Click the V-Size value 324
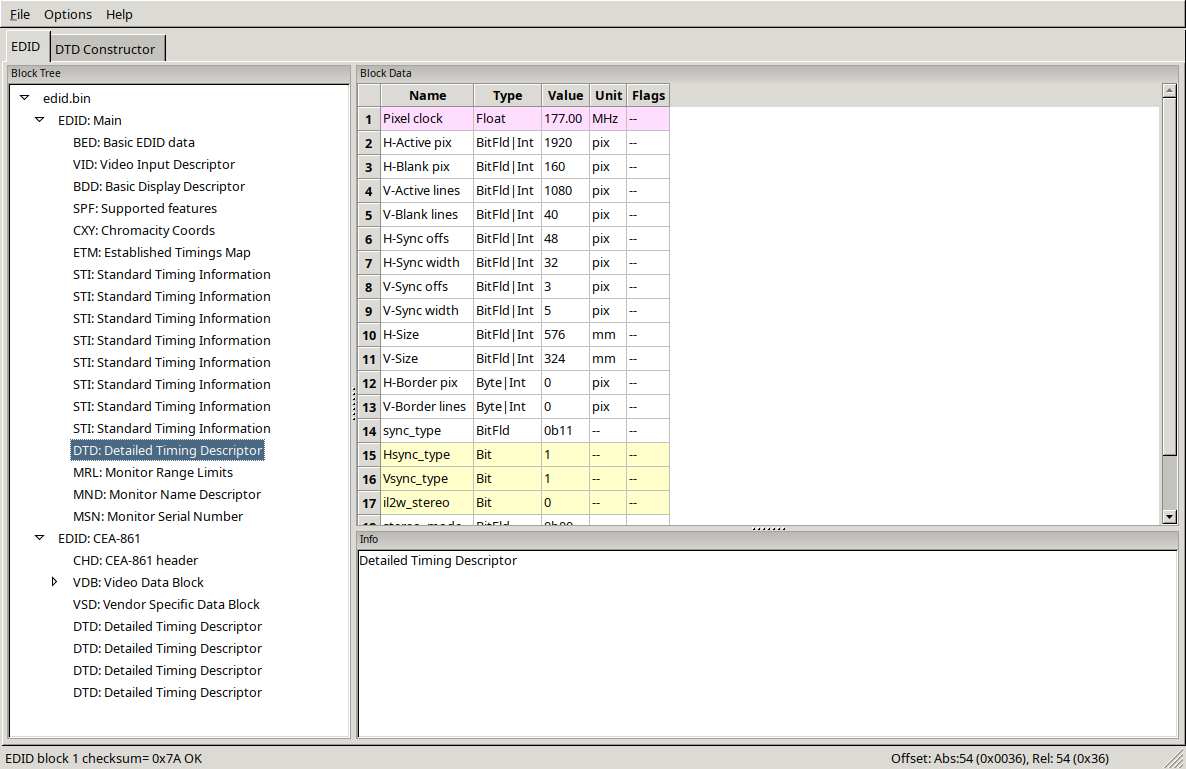 point(566,358)
